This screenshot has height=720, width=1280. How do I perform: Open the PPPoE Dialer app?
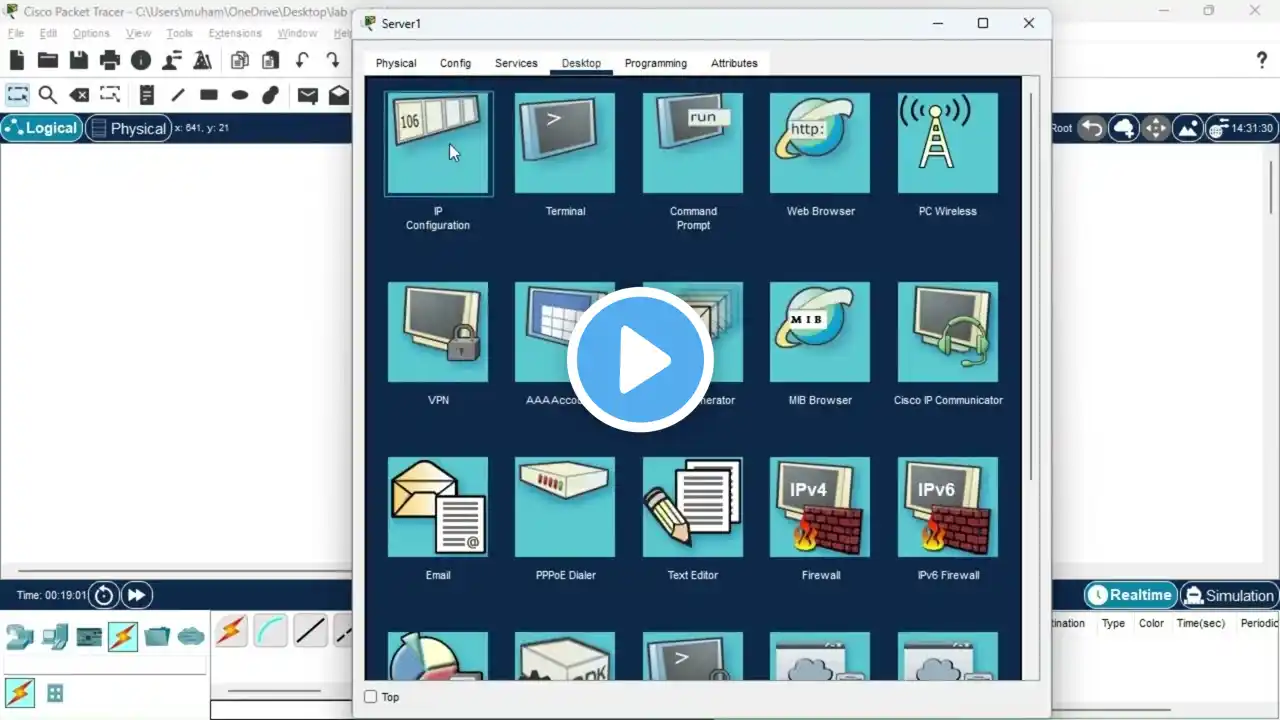[565, 507]
